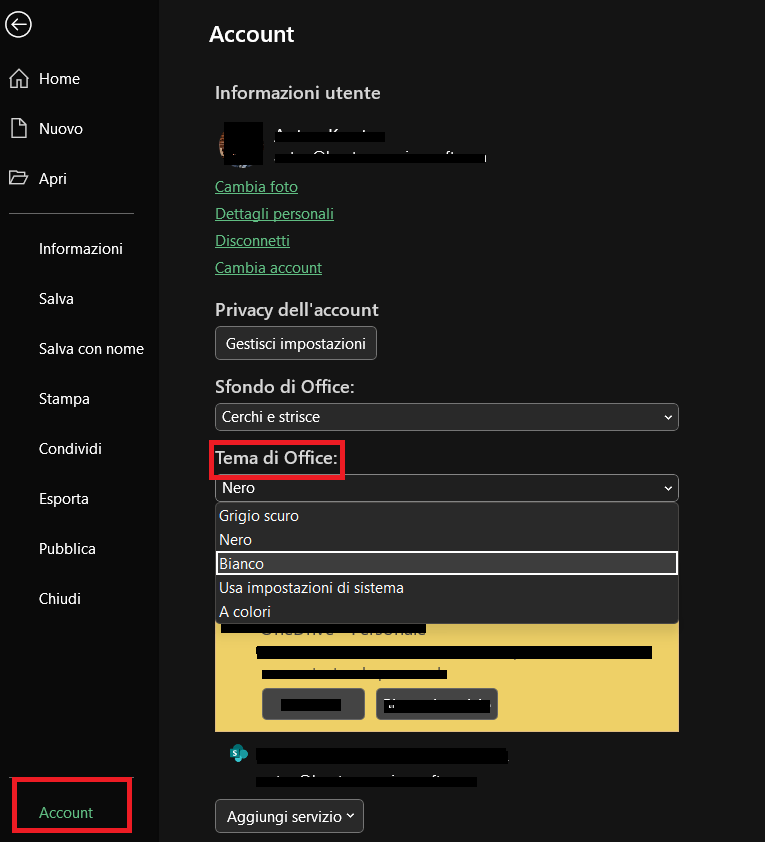Click the Home house icon
Image resolution: width=765 pixels, height=842 pixels.
(x=19, y=78)
